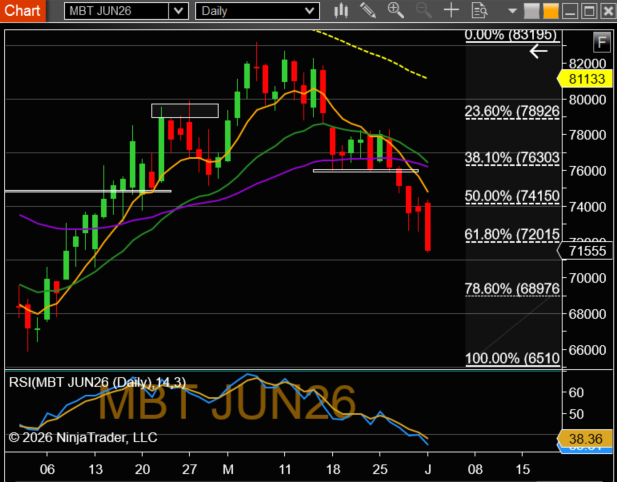Open the drawing tools pencil icon
The width and height of the screenshot is (617, 482).
coord(368,11)
